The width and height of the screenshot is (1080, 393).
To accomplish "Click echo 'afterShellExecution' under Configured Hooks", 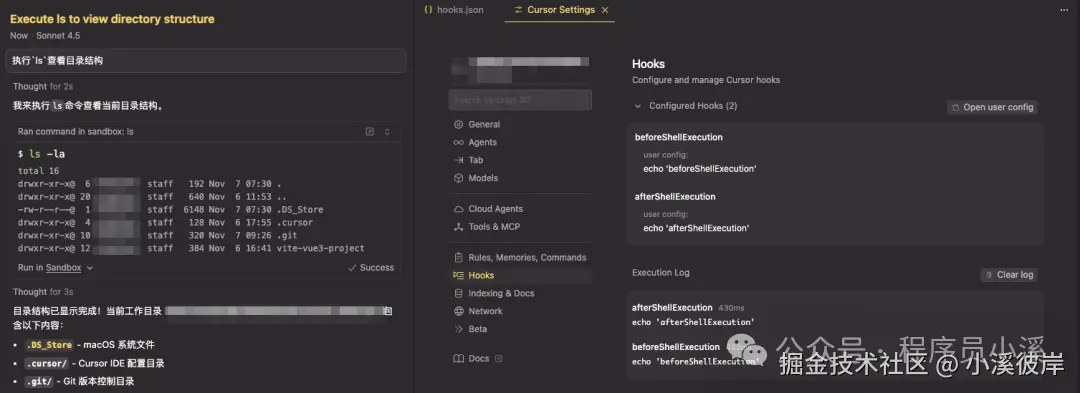I will [696, 228].
